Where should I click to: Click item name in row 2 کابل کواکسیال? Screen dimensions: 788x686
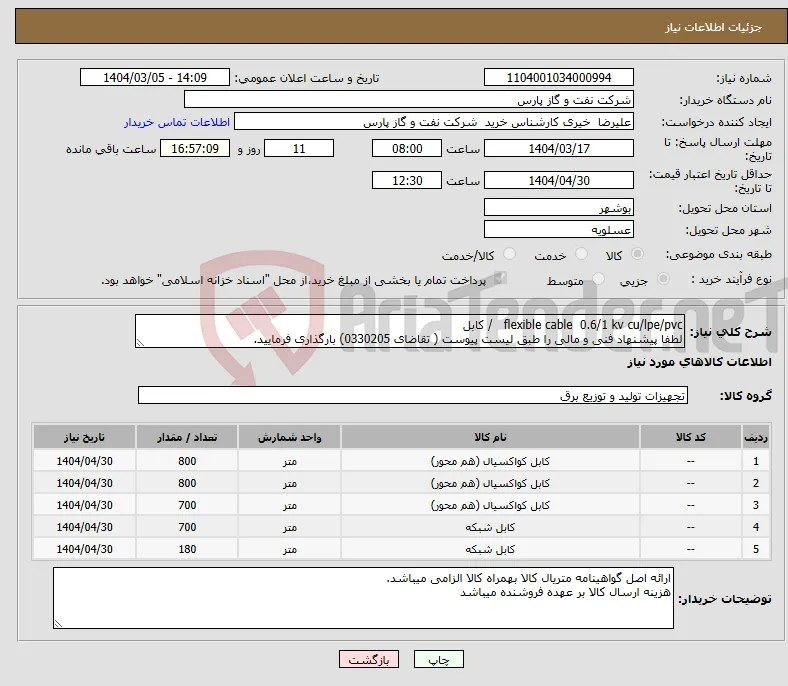(490, 483)
